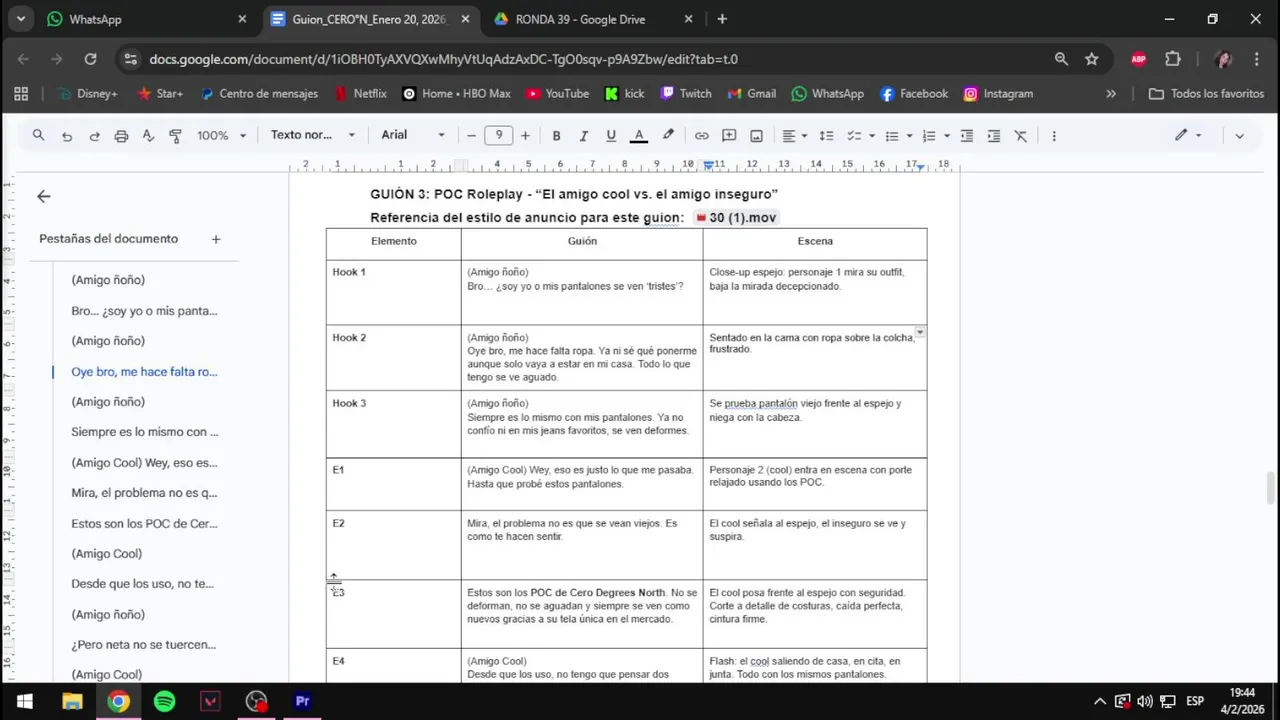Open the Gmail bookmark

tap(751, 94)
